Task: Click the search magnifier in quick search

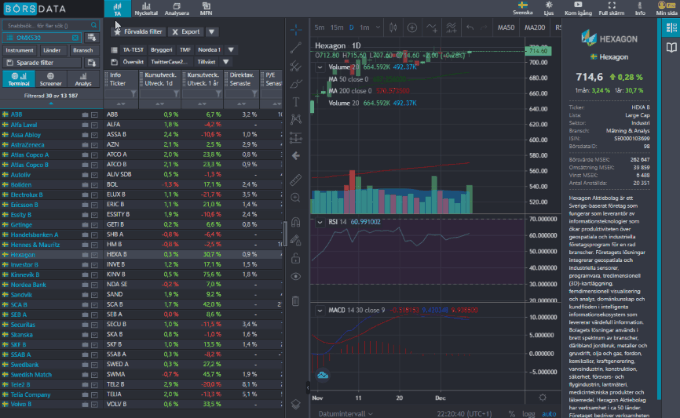Action: [94, 25]
